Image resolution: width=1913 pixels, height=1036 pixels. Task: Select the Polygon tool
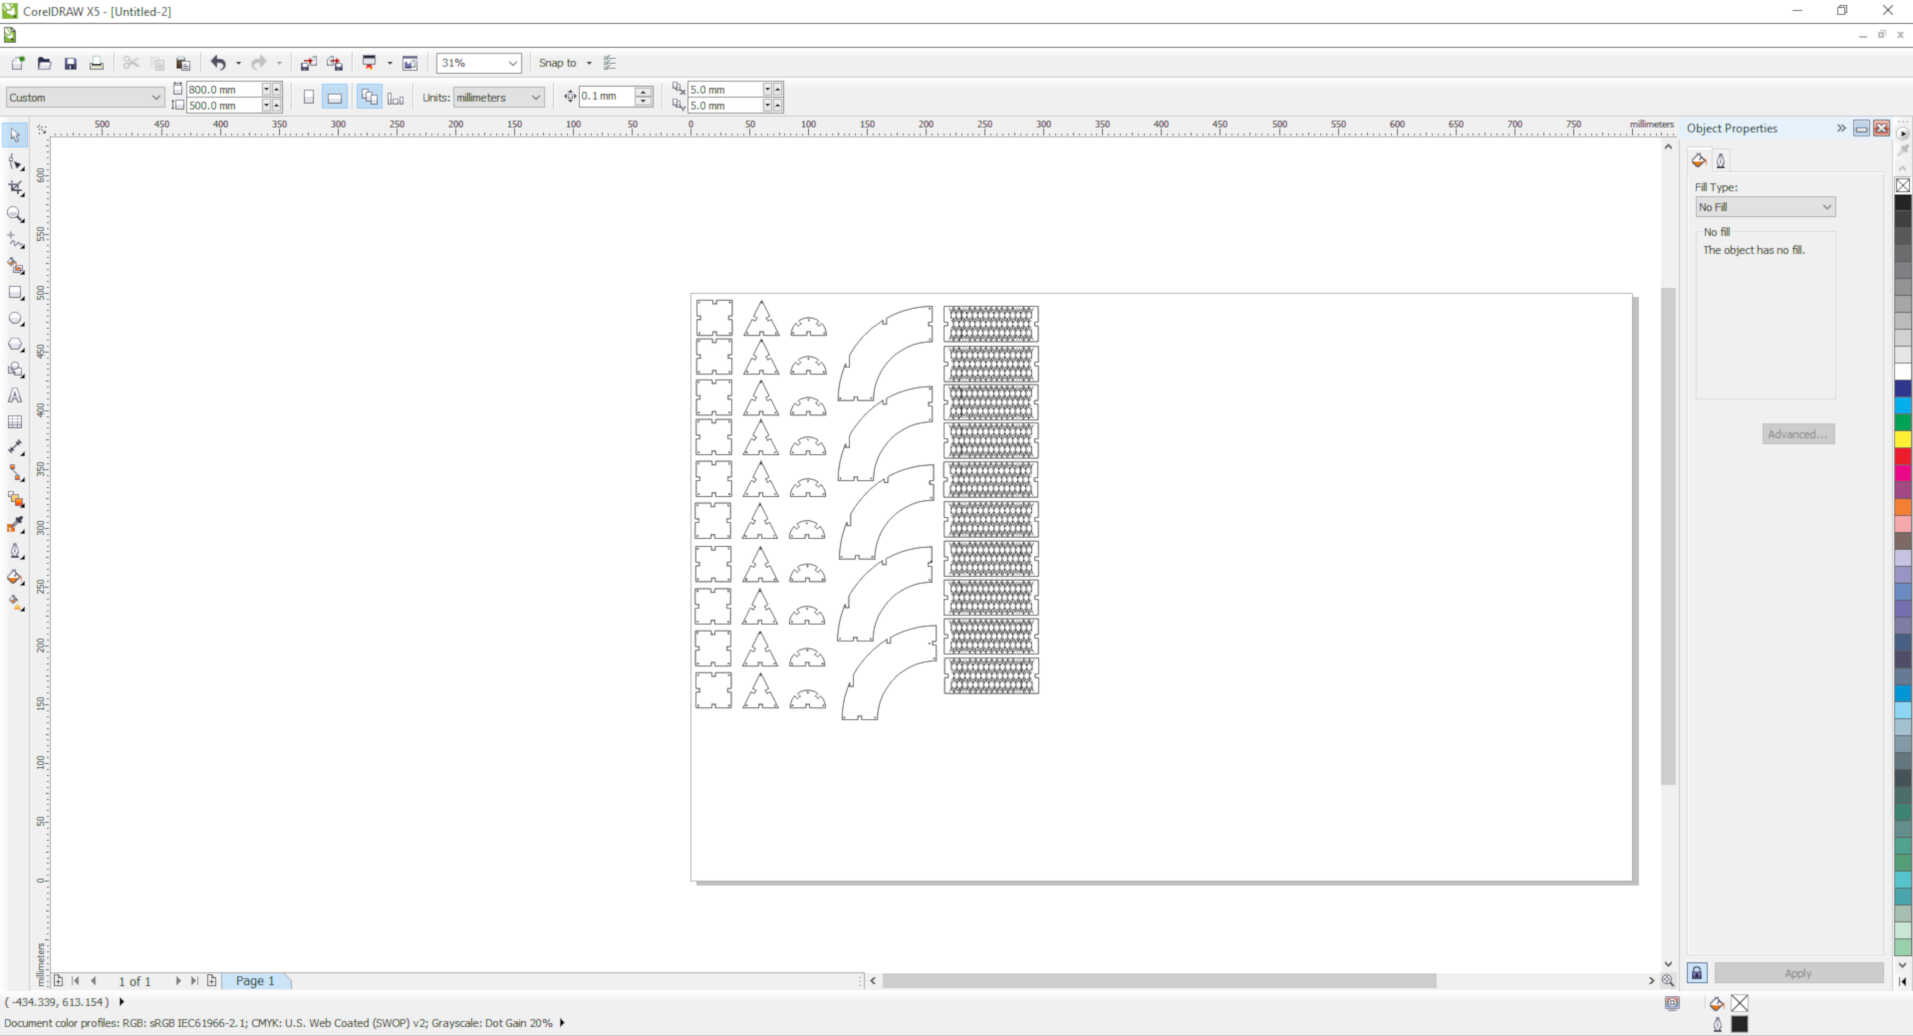(x=15, y=344)
